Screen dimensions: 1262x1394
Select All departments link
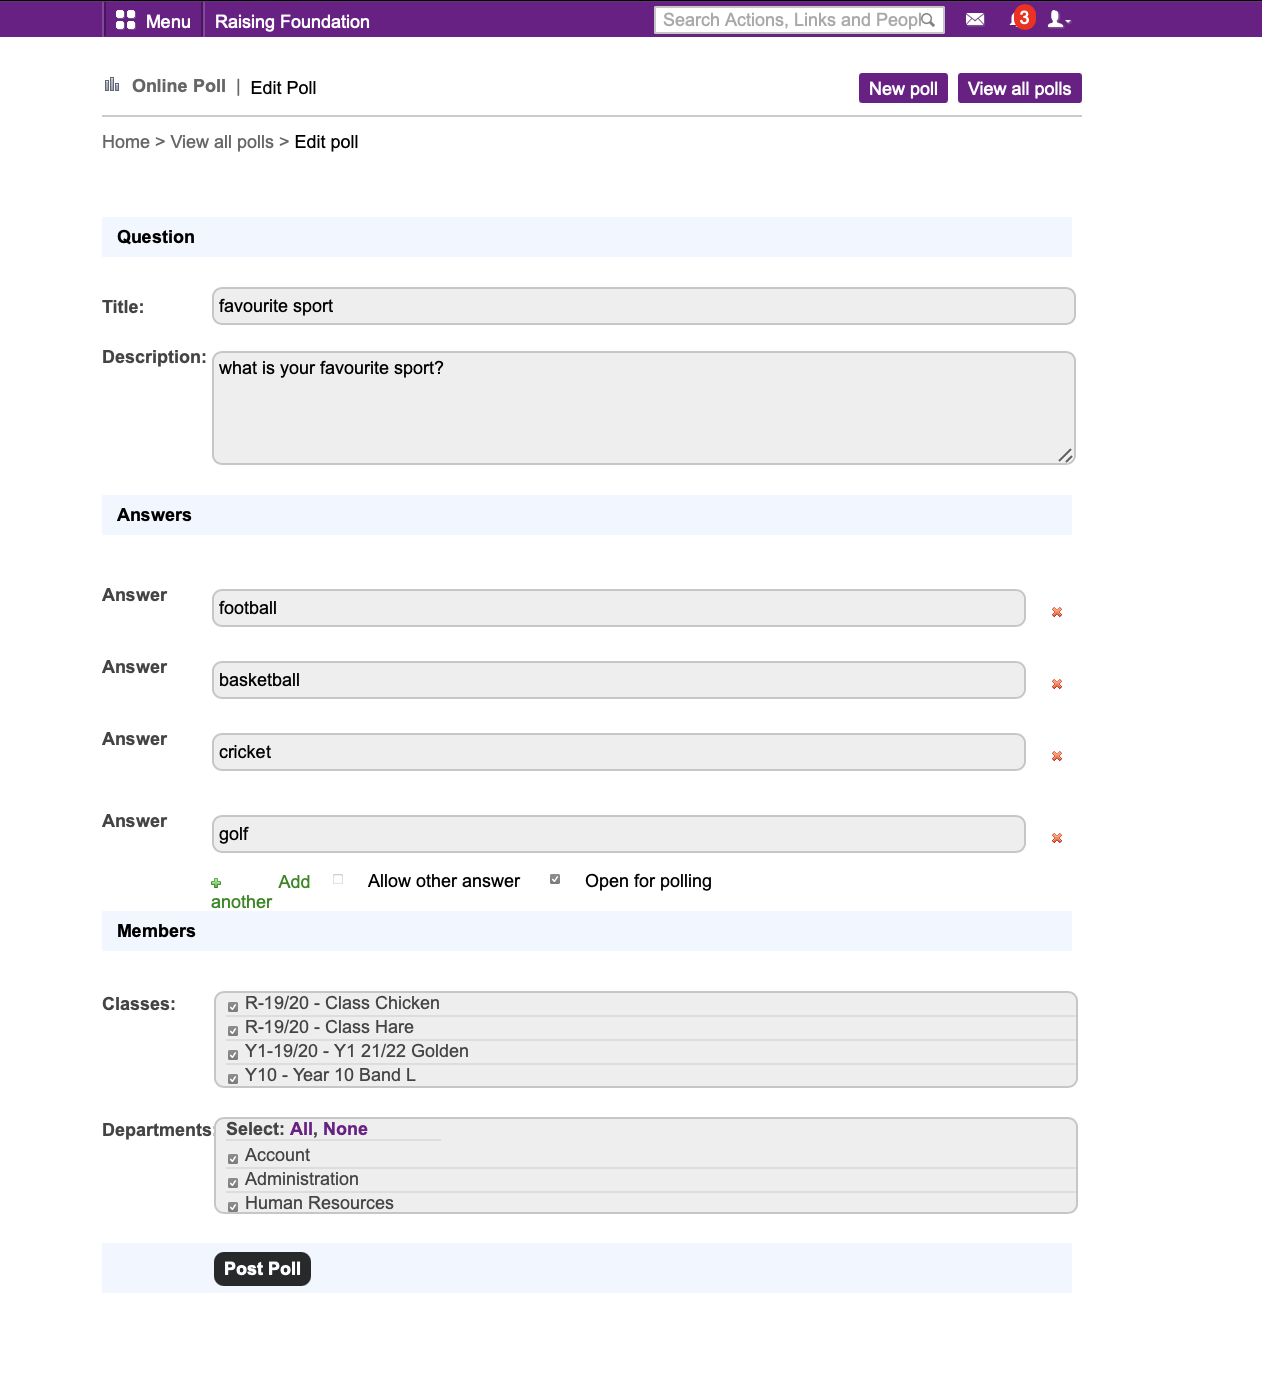pyautogui.click(x=301, y=1129)
